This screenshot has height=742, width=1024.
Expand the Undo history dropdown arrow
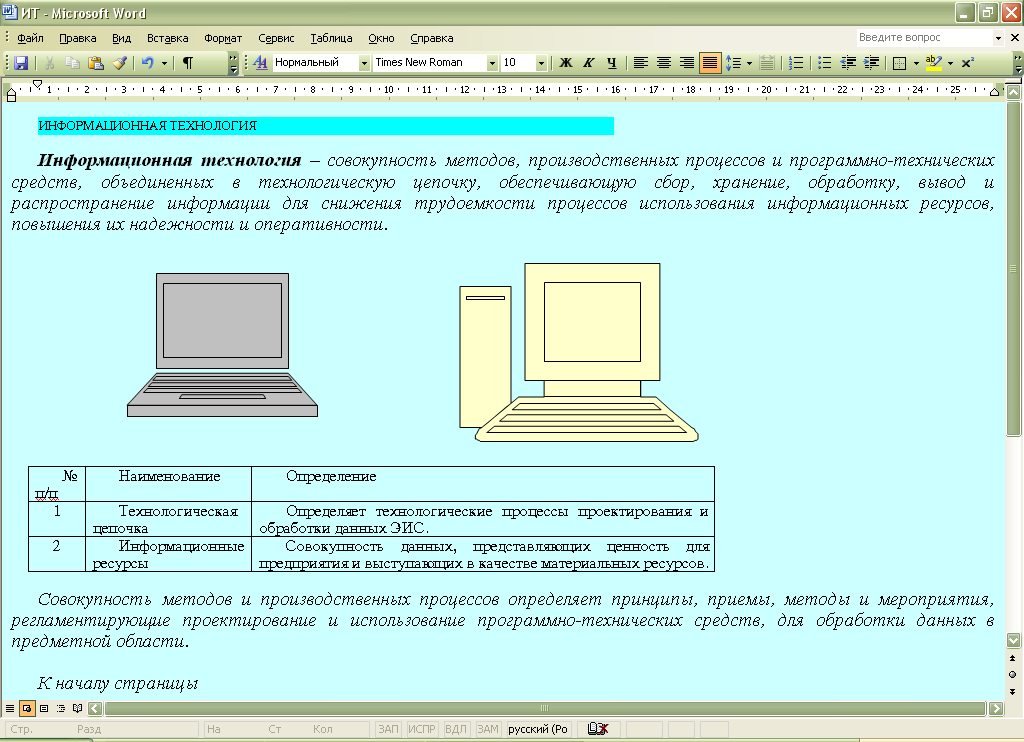click(164, 63)
